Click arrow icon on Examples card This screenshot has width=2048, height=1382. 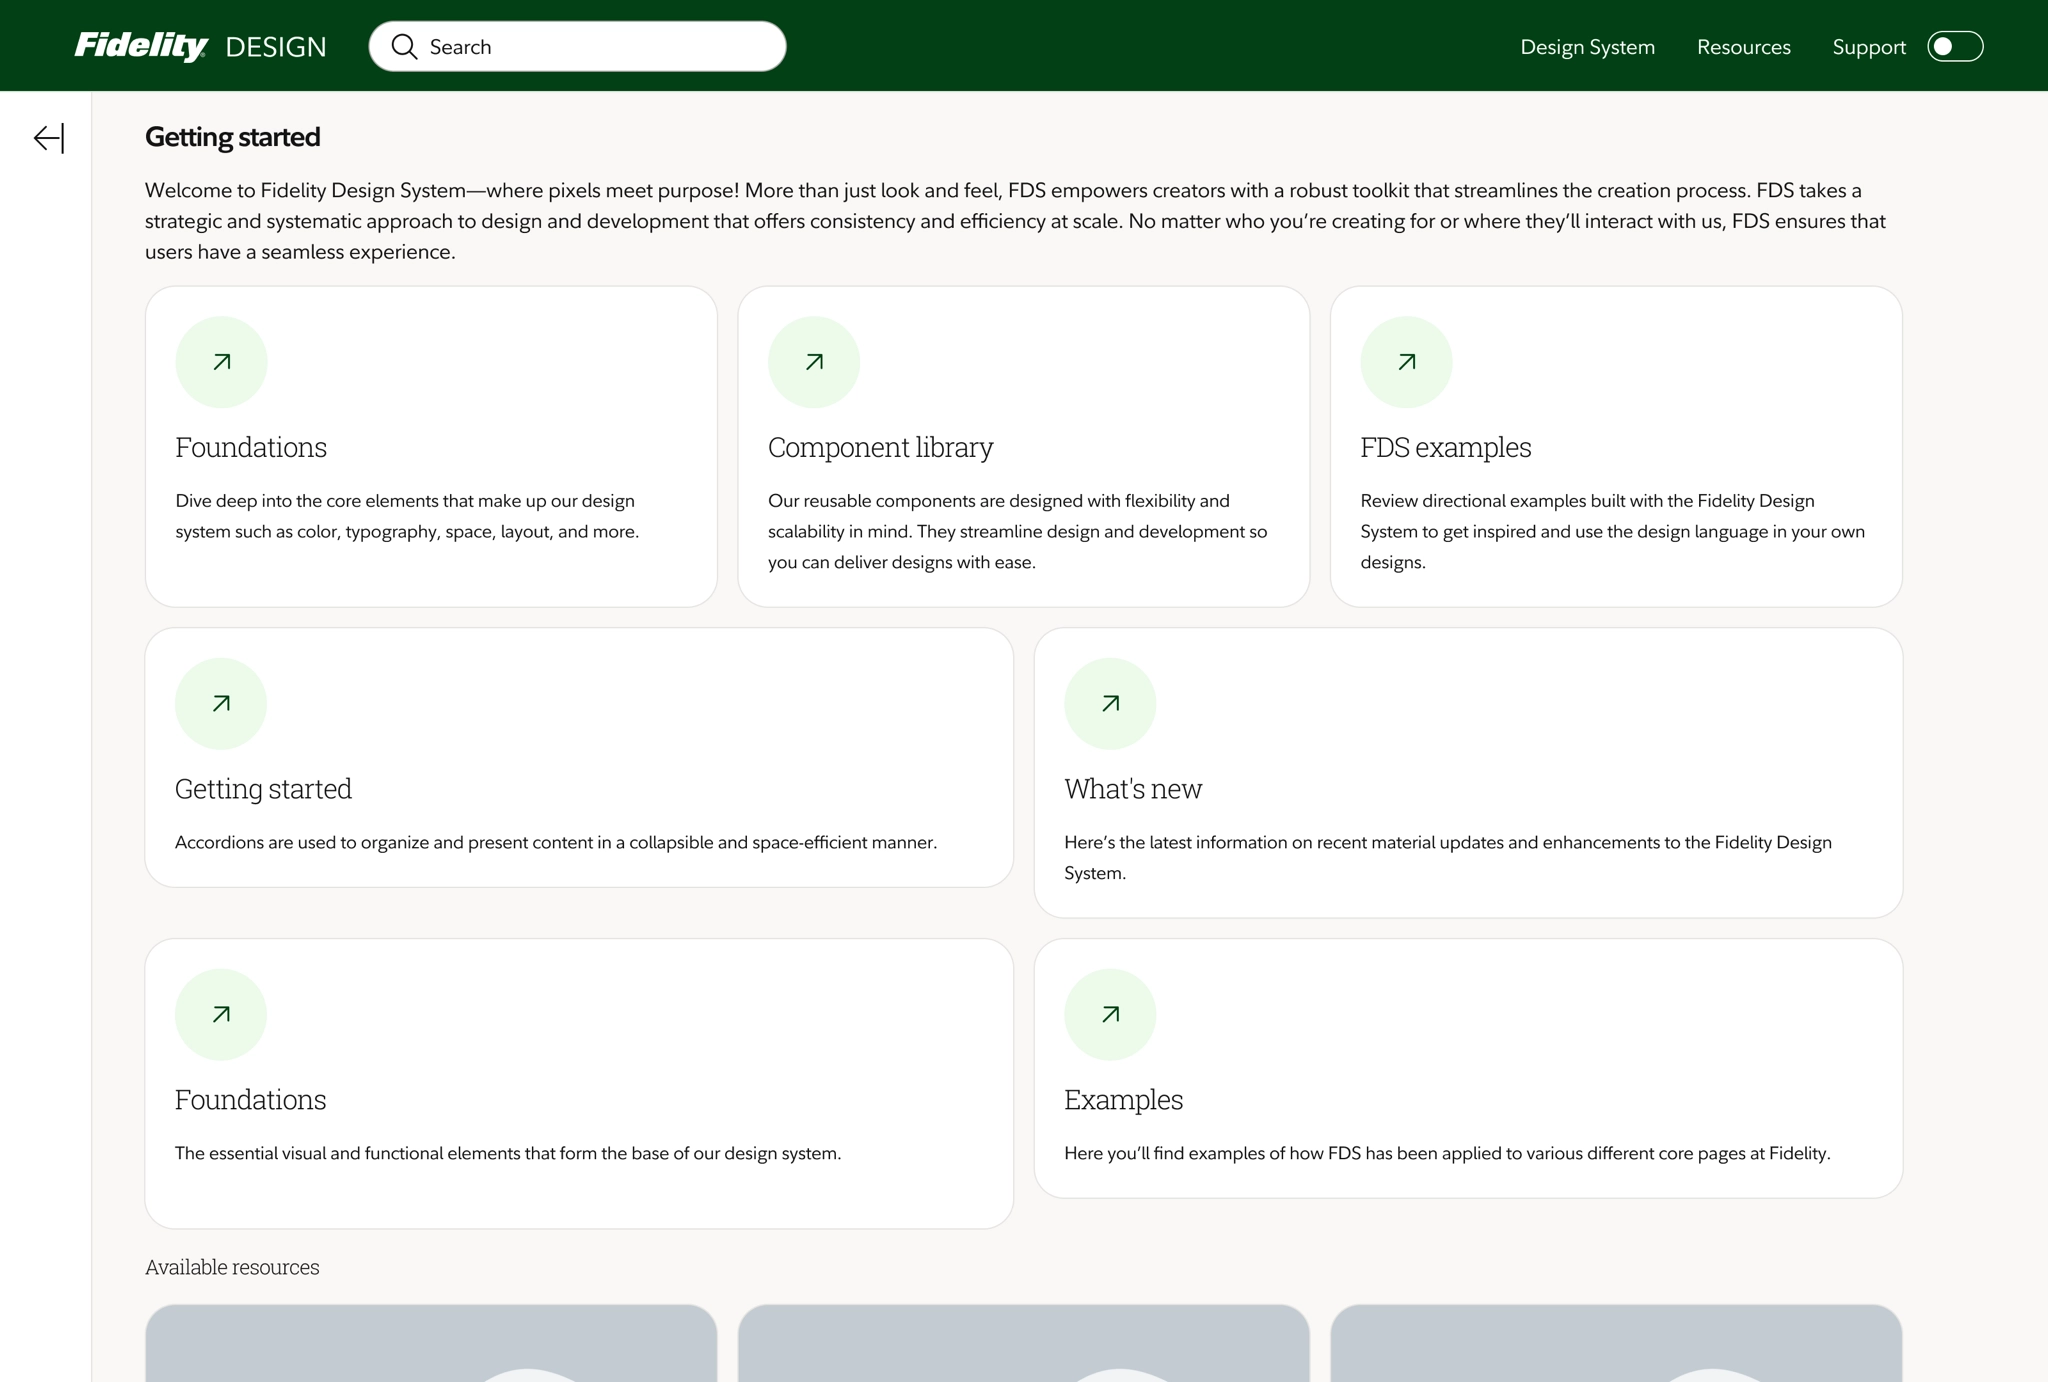tap(1110, 1014)
